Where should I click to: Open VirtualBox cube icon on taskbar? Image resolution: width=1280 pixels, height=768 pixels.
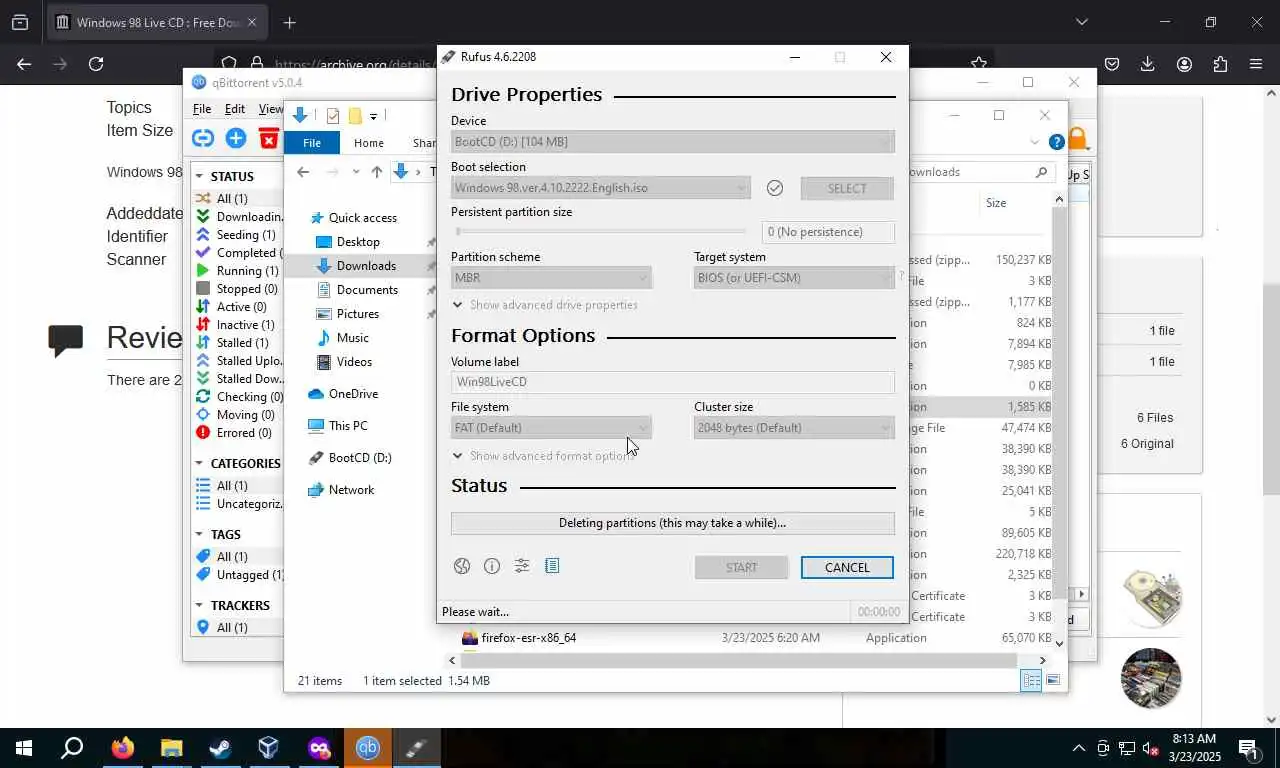click(268, 747)
